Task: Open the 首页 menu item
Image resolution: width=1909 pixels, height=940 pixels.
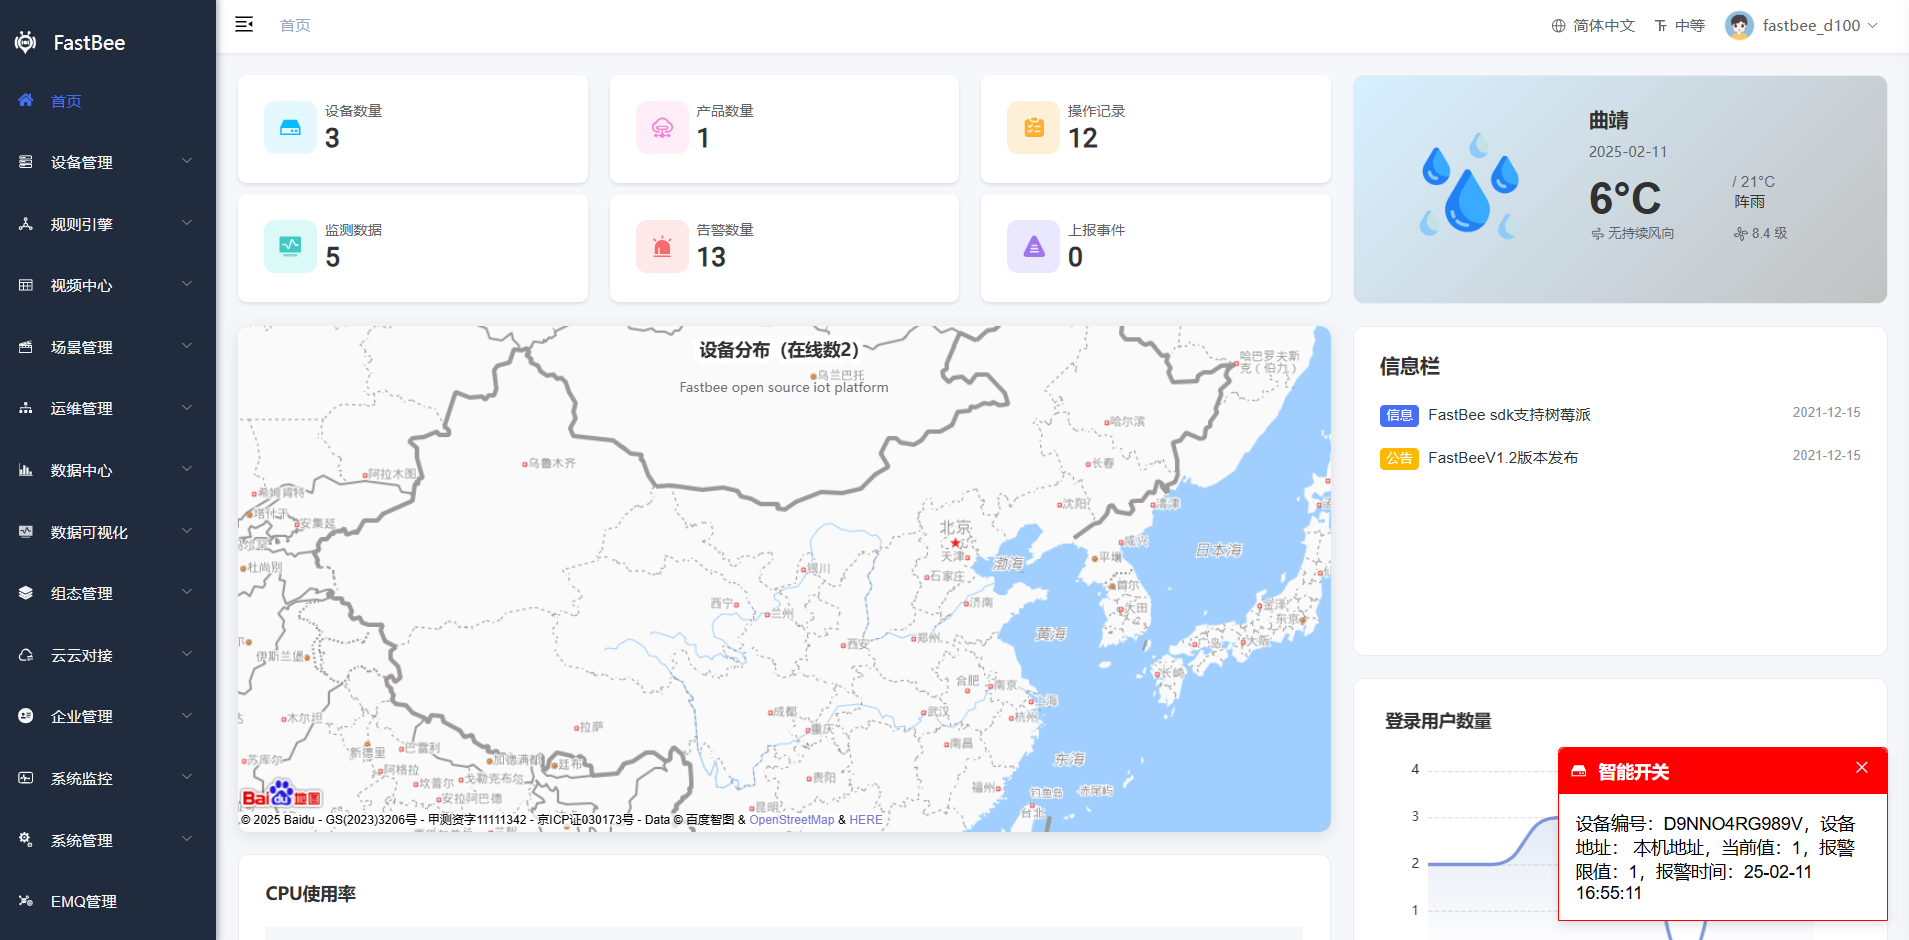Action: [108, 101]
